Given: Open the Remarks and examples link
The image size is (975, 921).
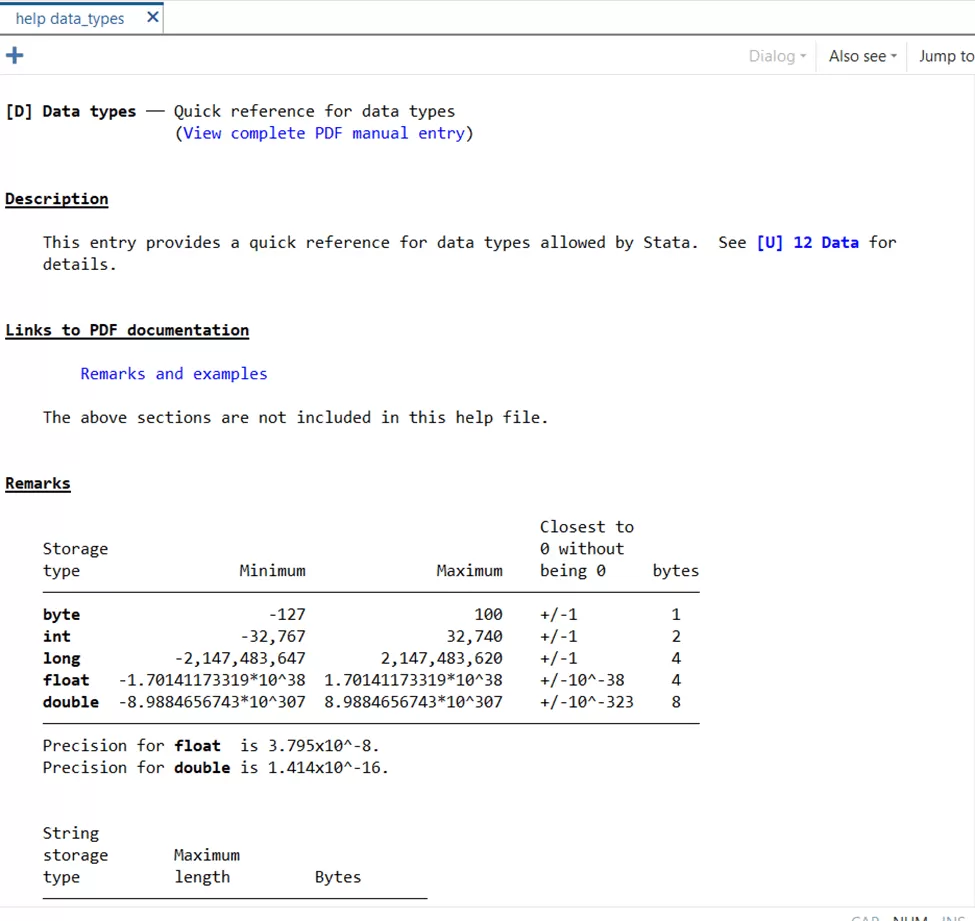Looking at the screenshot, I should [174, 374].
